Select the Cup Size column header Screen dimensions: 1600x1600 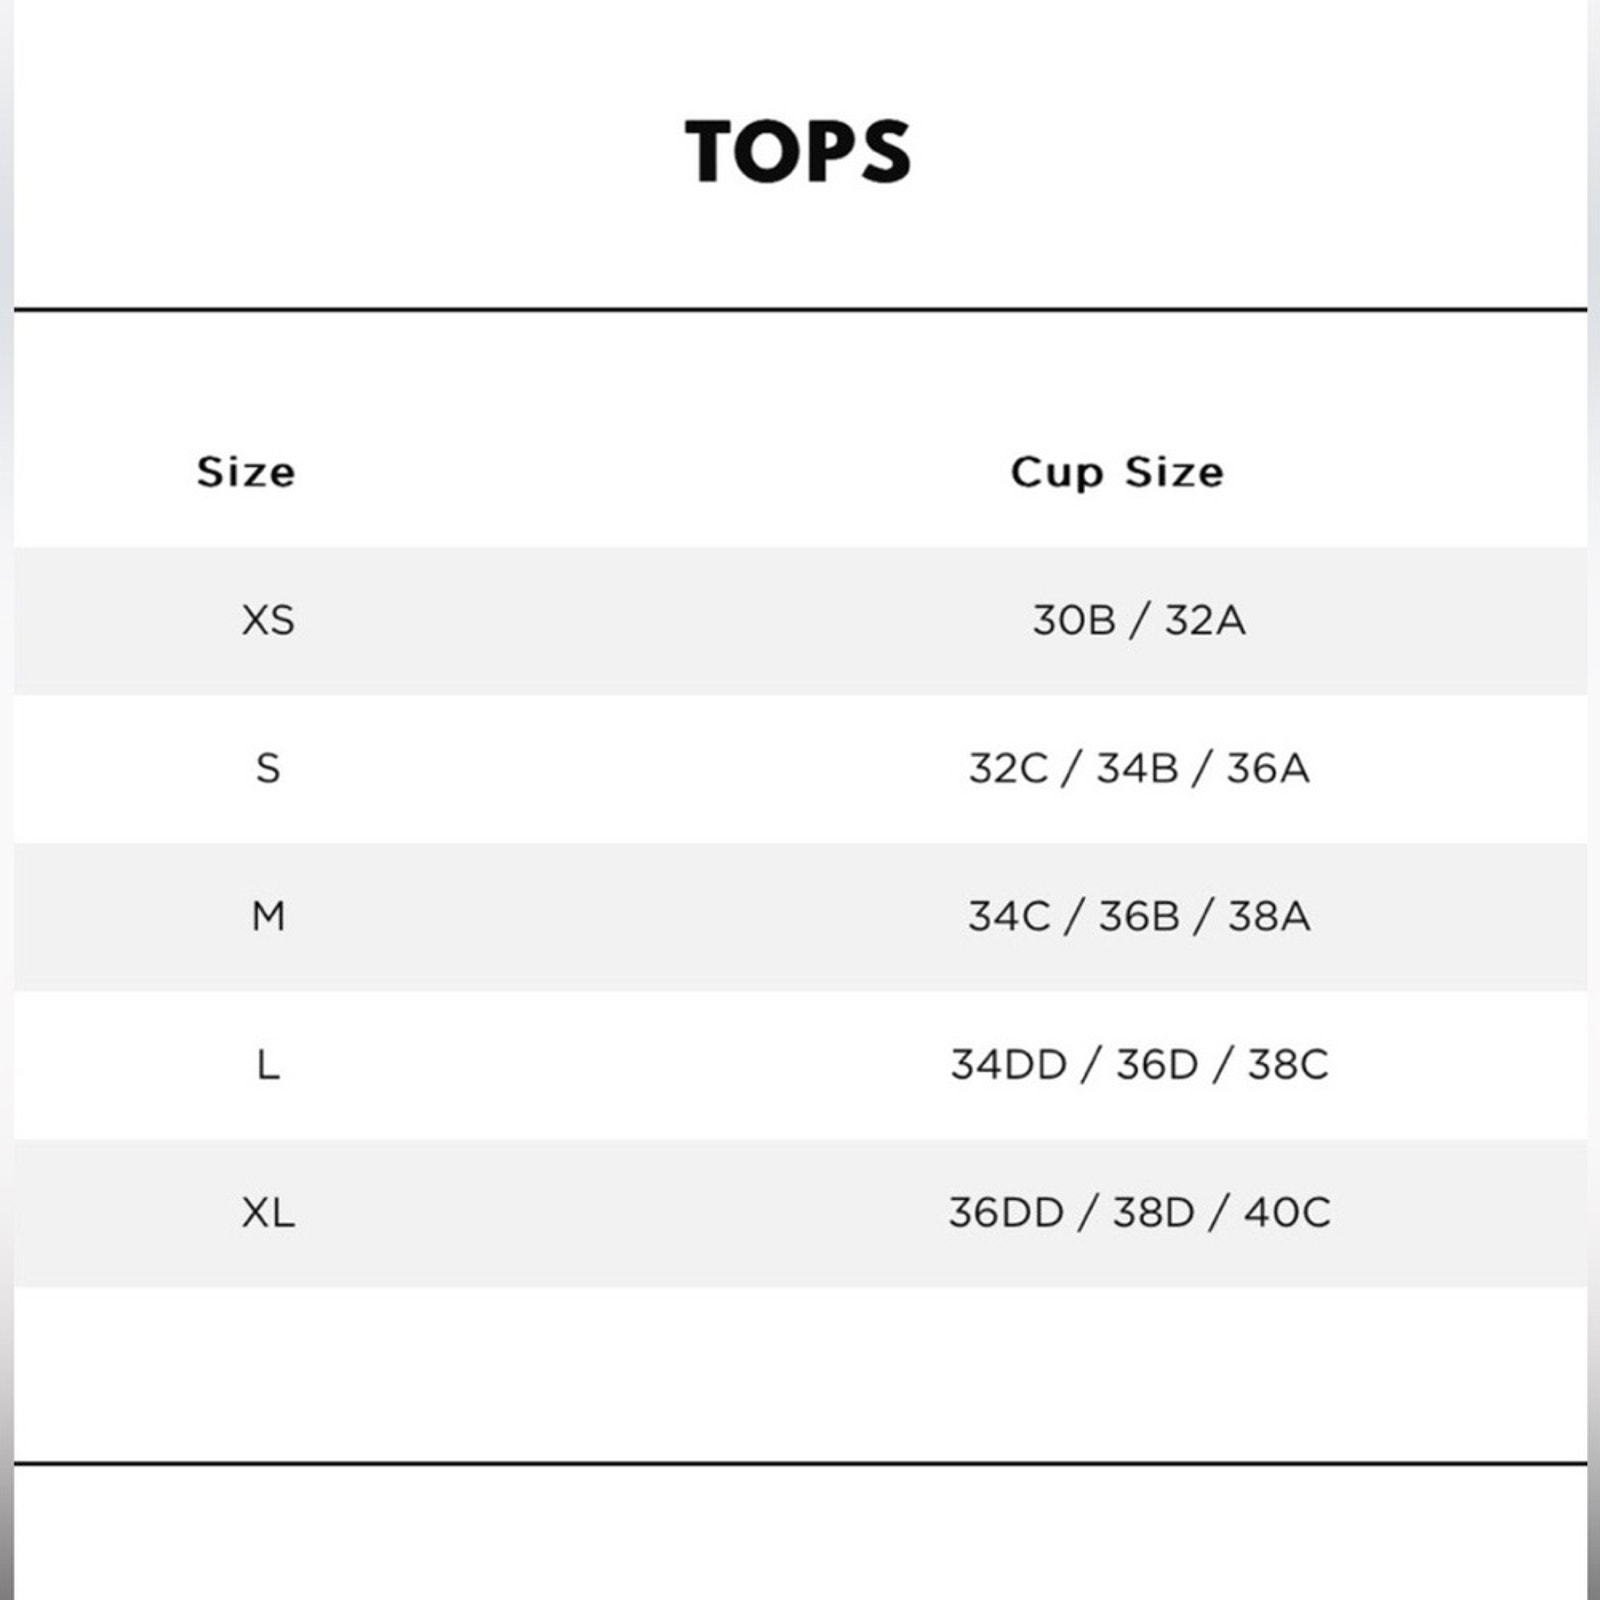(x=1117, y=473)
